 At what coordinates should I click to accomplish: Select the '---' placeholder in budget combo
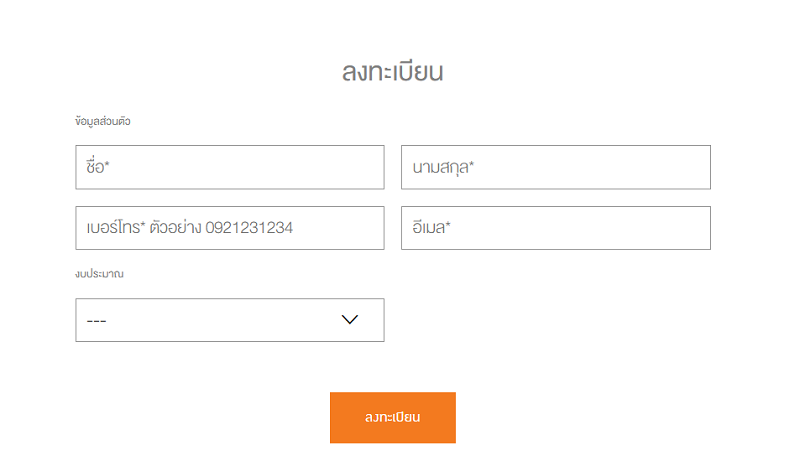point(96,321)
